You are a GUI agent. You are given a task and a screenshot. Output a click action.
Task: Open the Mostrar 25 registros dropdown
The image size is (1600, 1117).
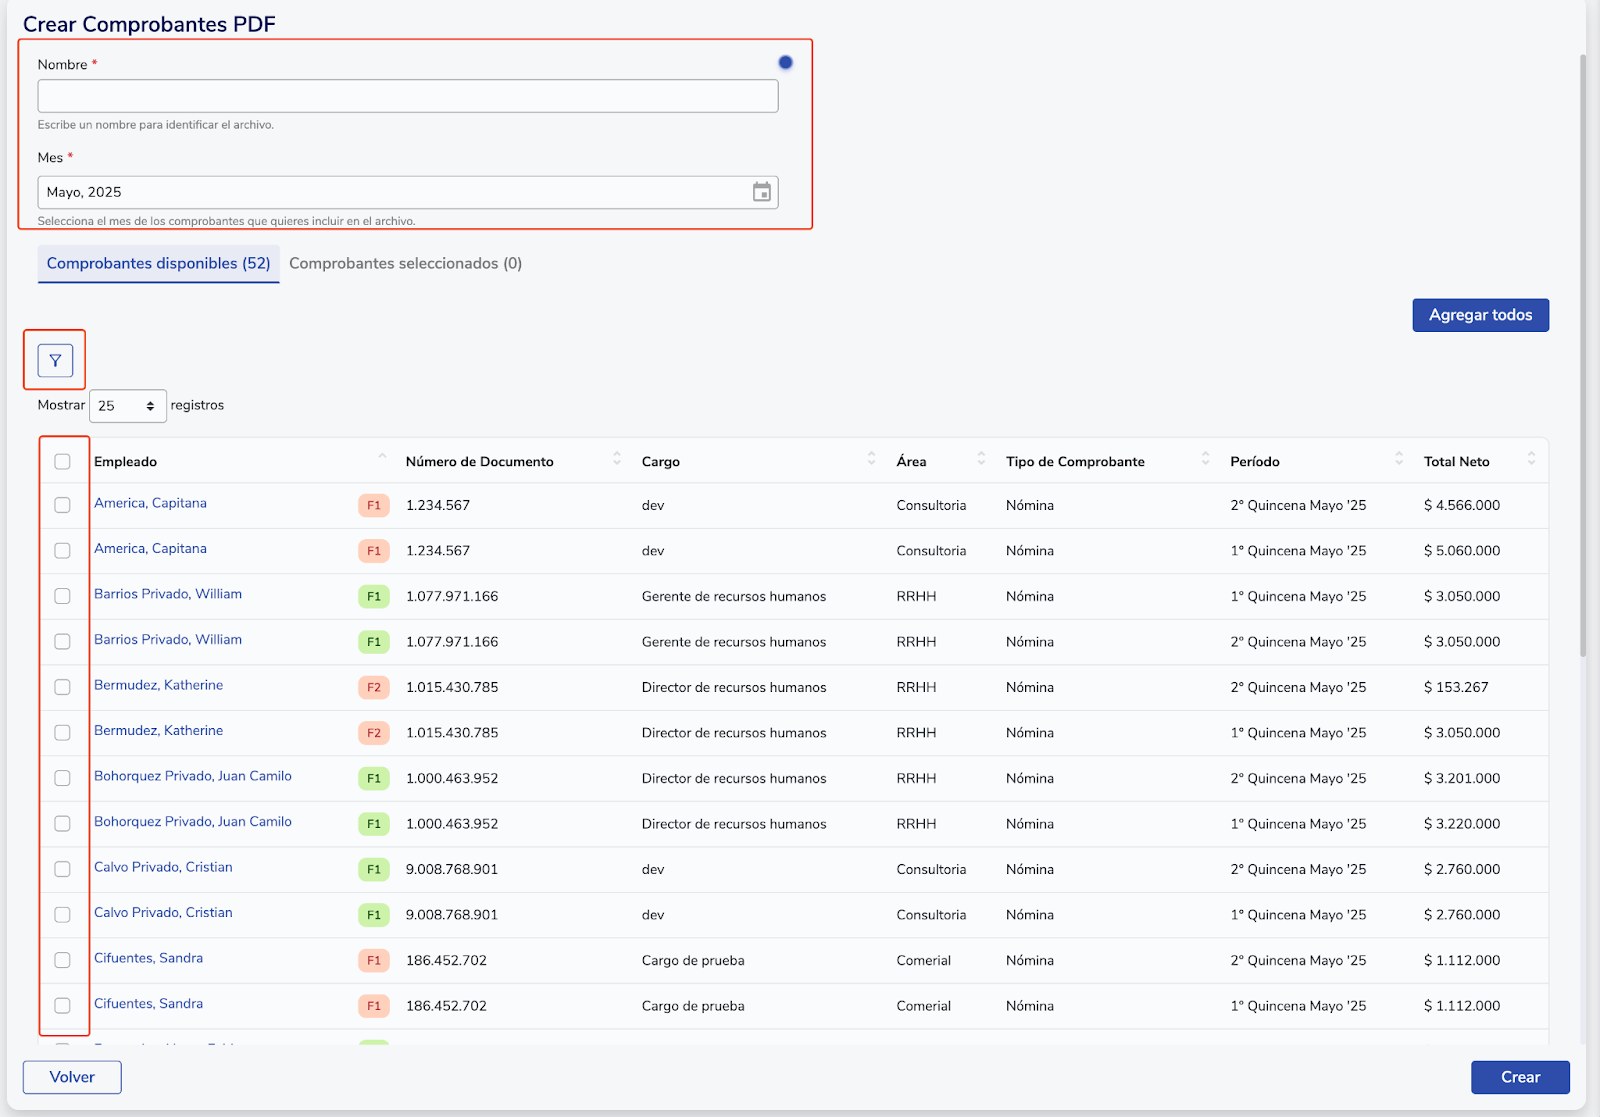pyautogui.click(x=127, y=406)
